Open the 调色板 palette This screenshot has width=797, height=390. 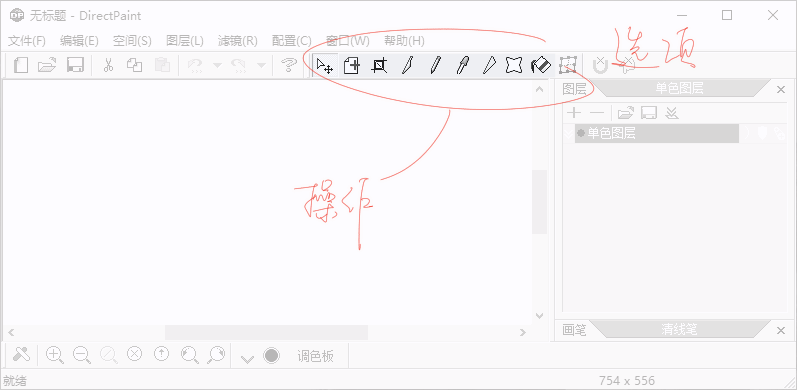(315, 356)
